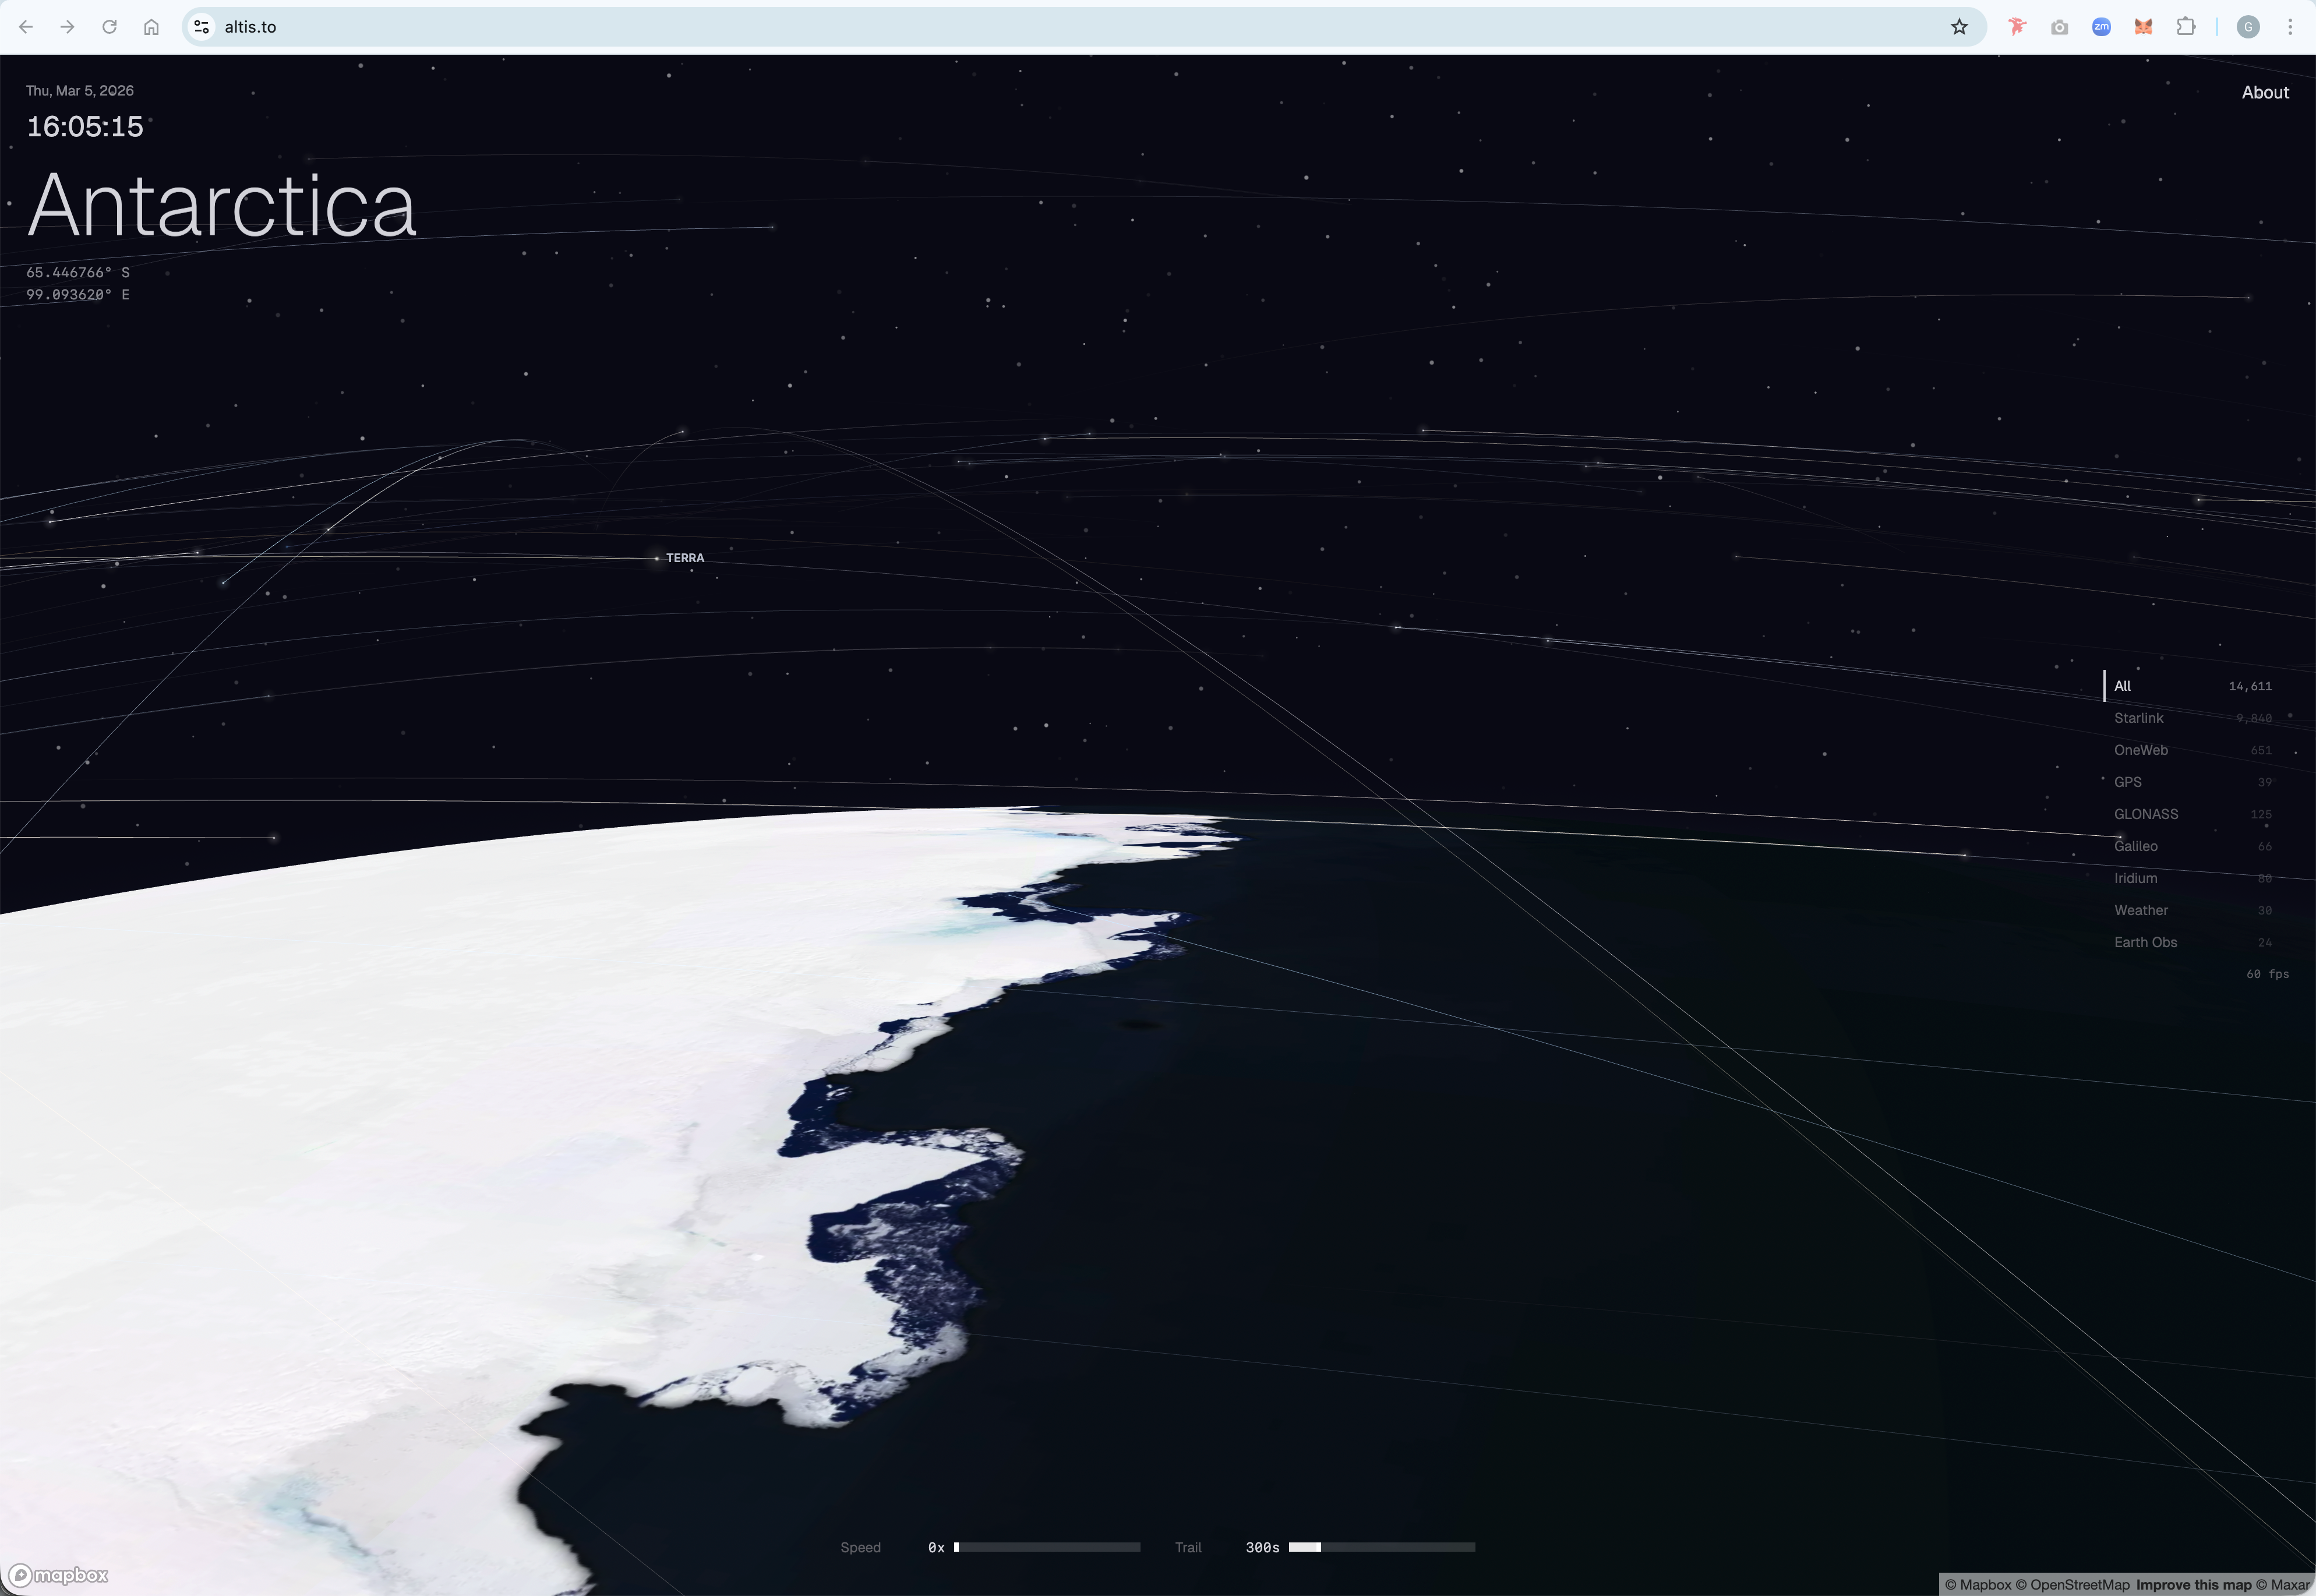Select the All satellites category

coord(2123,686)
